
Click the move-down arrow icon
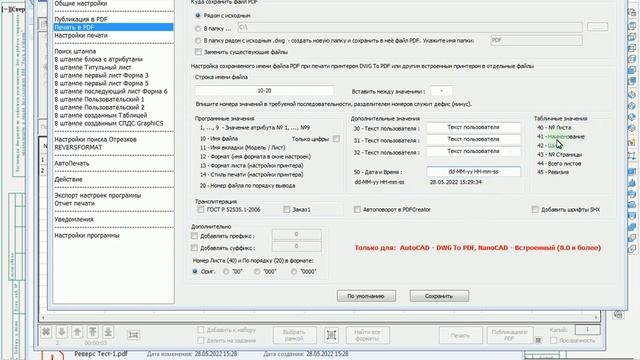point(62,332)
